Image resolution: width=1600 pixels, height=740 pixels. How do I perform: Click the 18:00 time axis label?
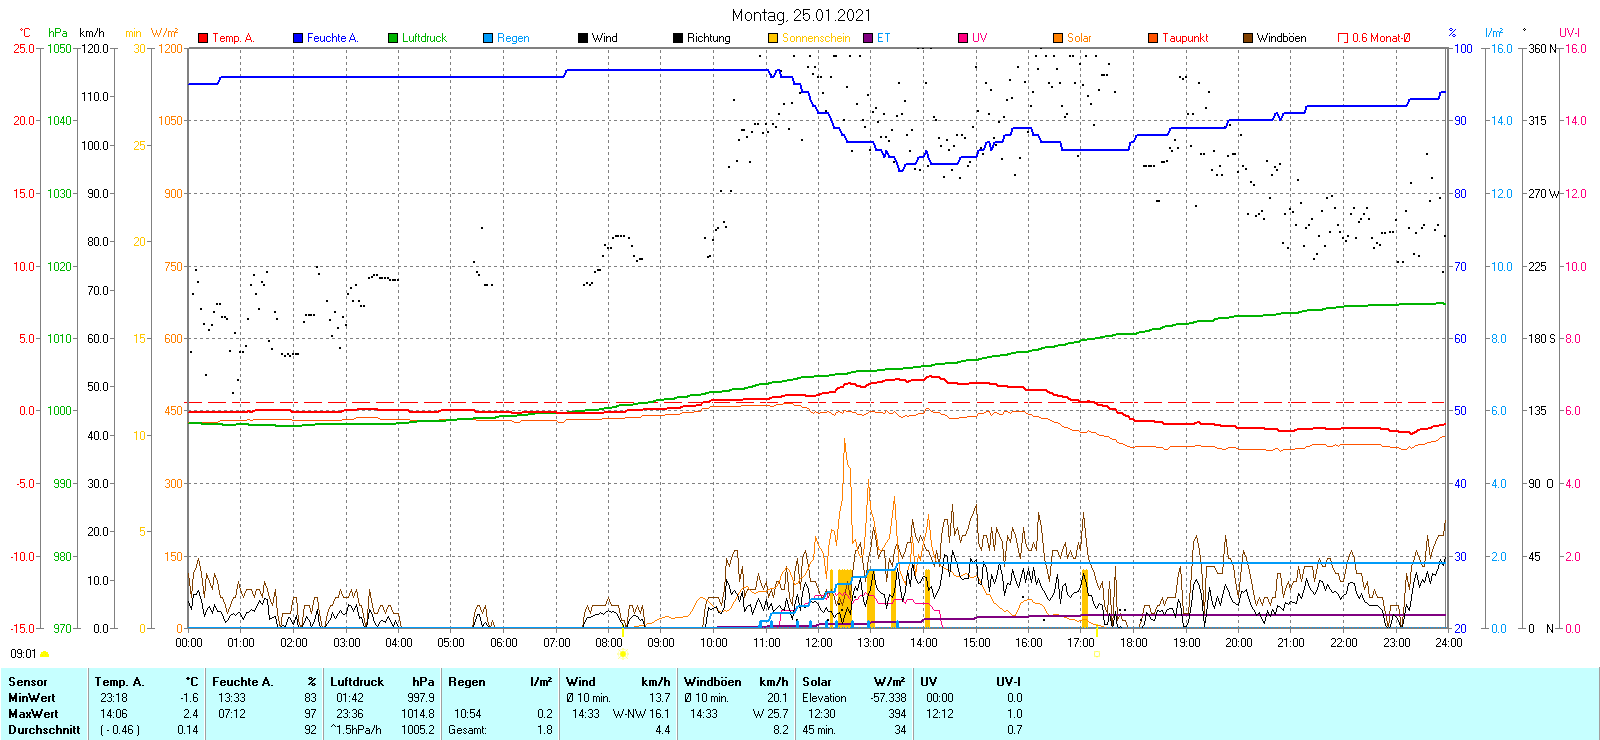(1133, 643)
